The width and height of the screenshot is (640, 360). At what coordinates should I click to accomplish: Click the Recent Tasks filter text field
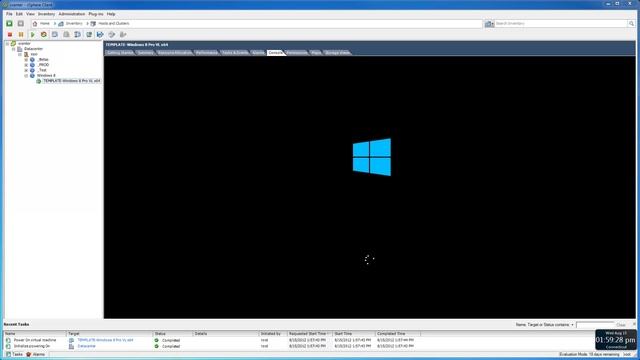595,325
